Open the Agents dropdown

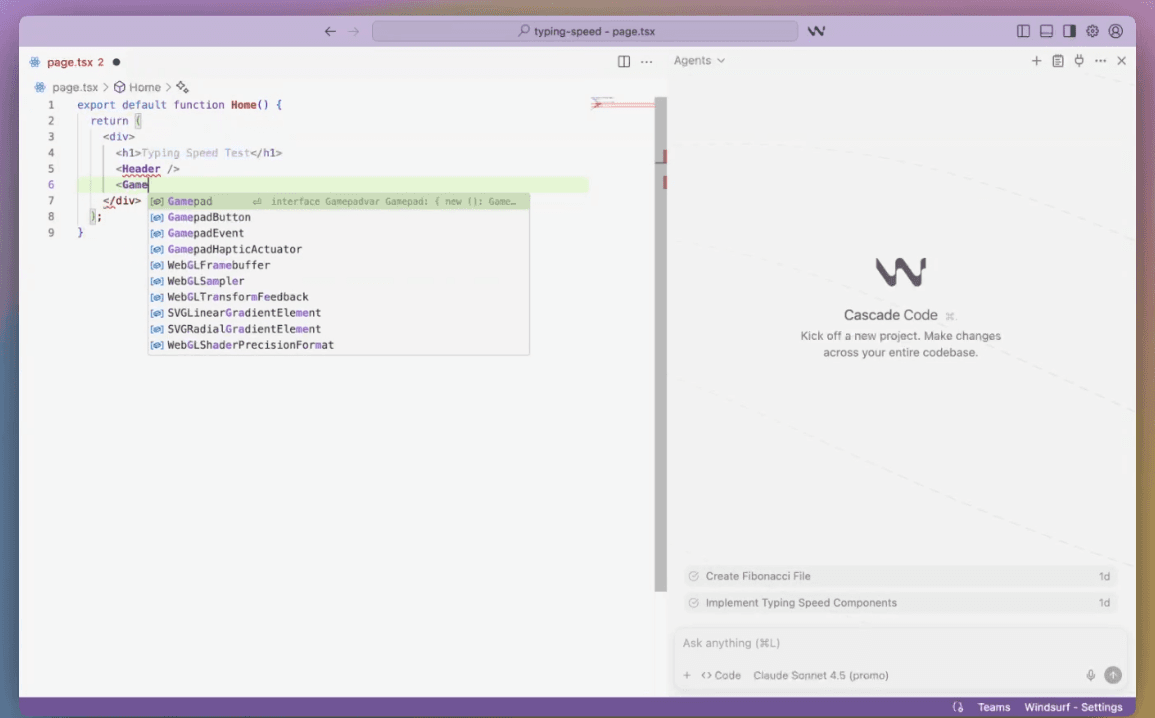pos(698,60)
